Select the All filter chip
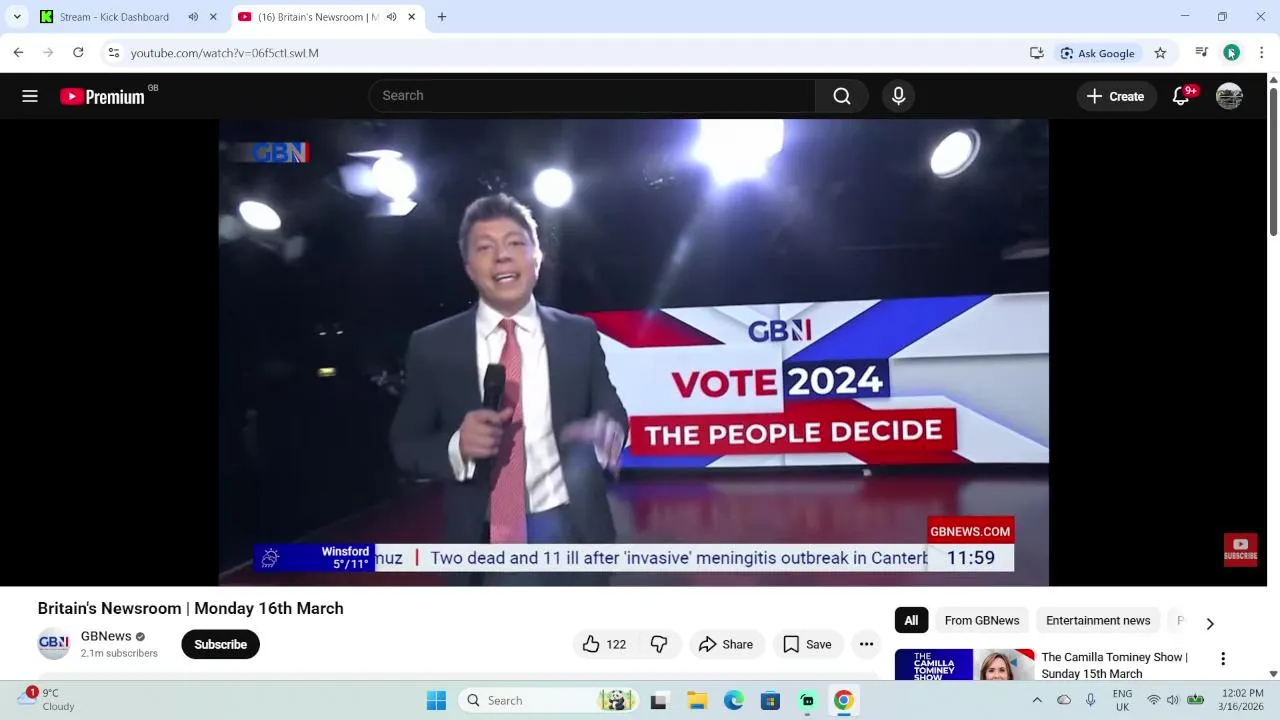 click(x=911, y=621)
